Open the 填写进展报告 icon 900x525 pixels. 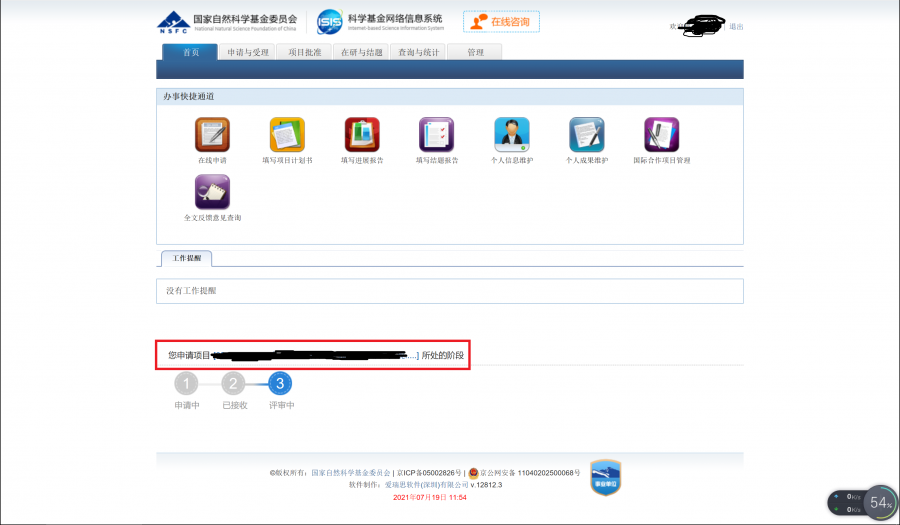[362, 134]
